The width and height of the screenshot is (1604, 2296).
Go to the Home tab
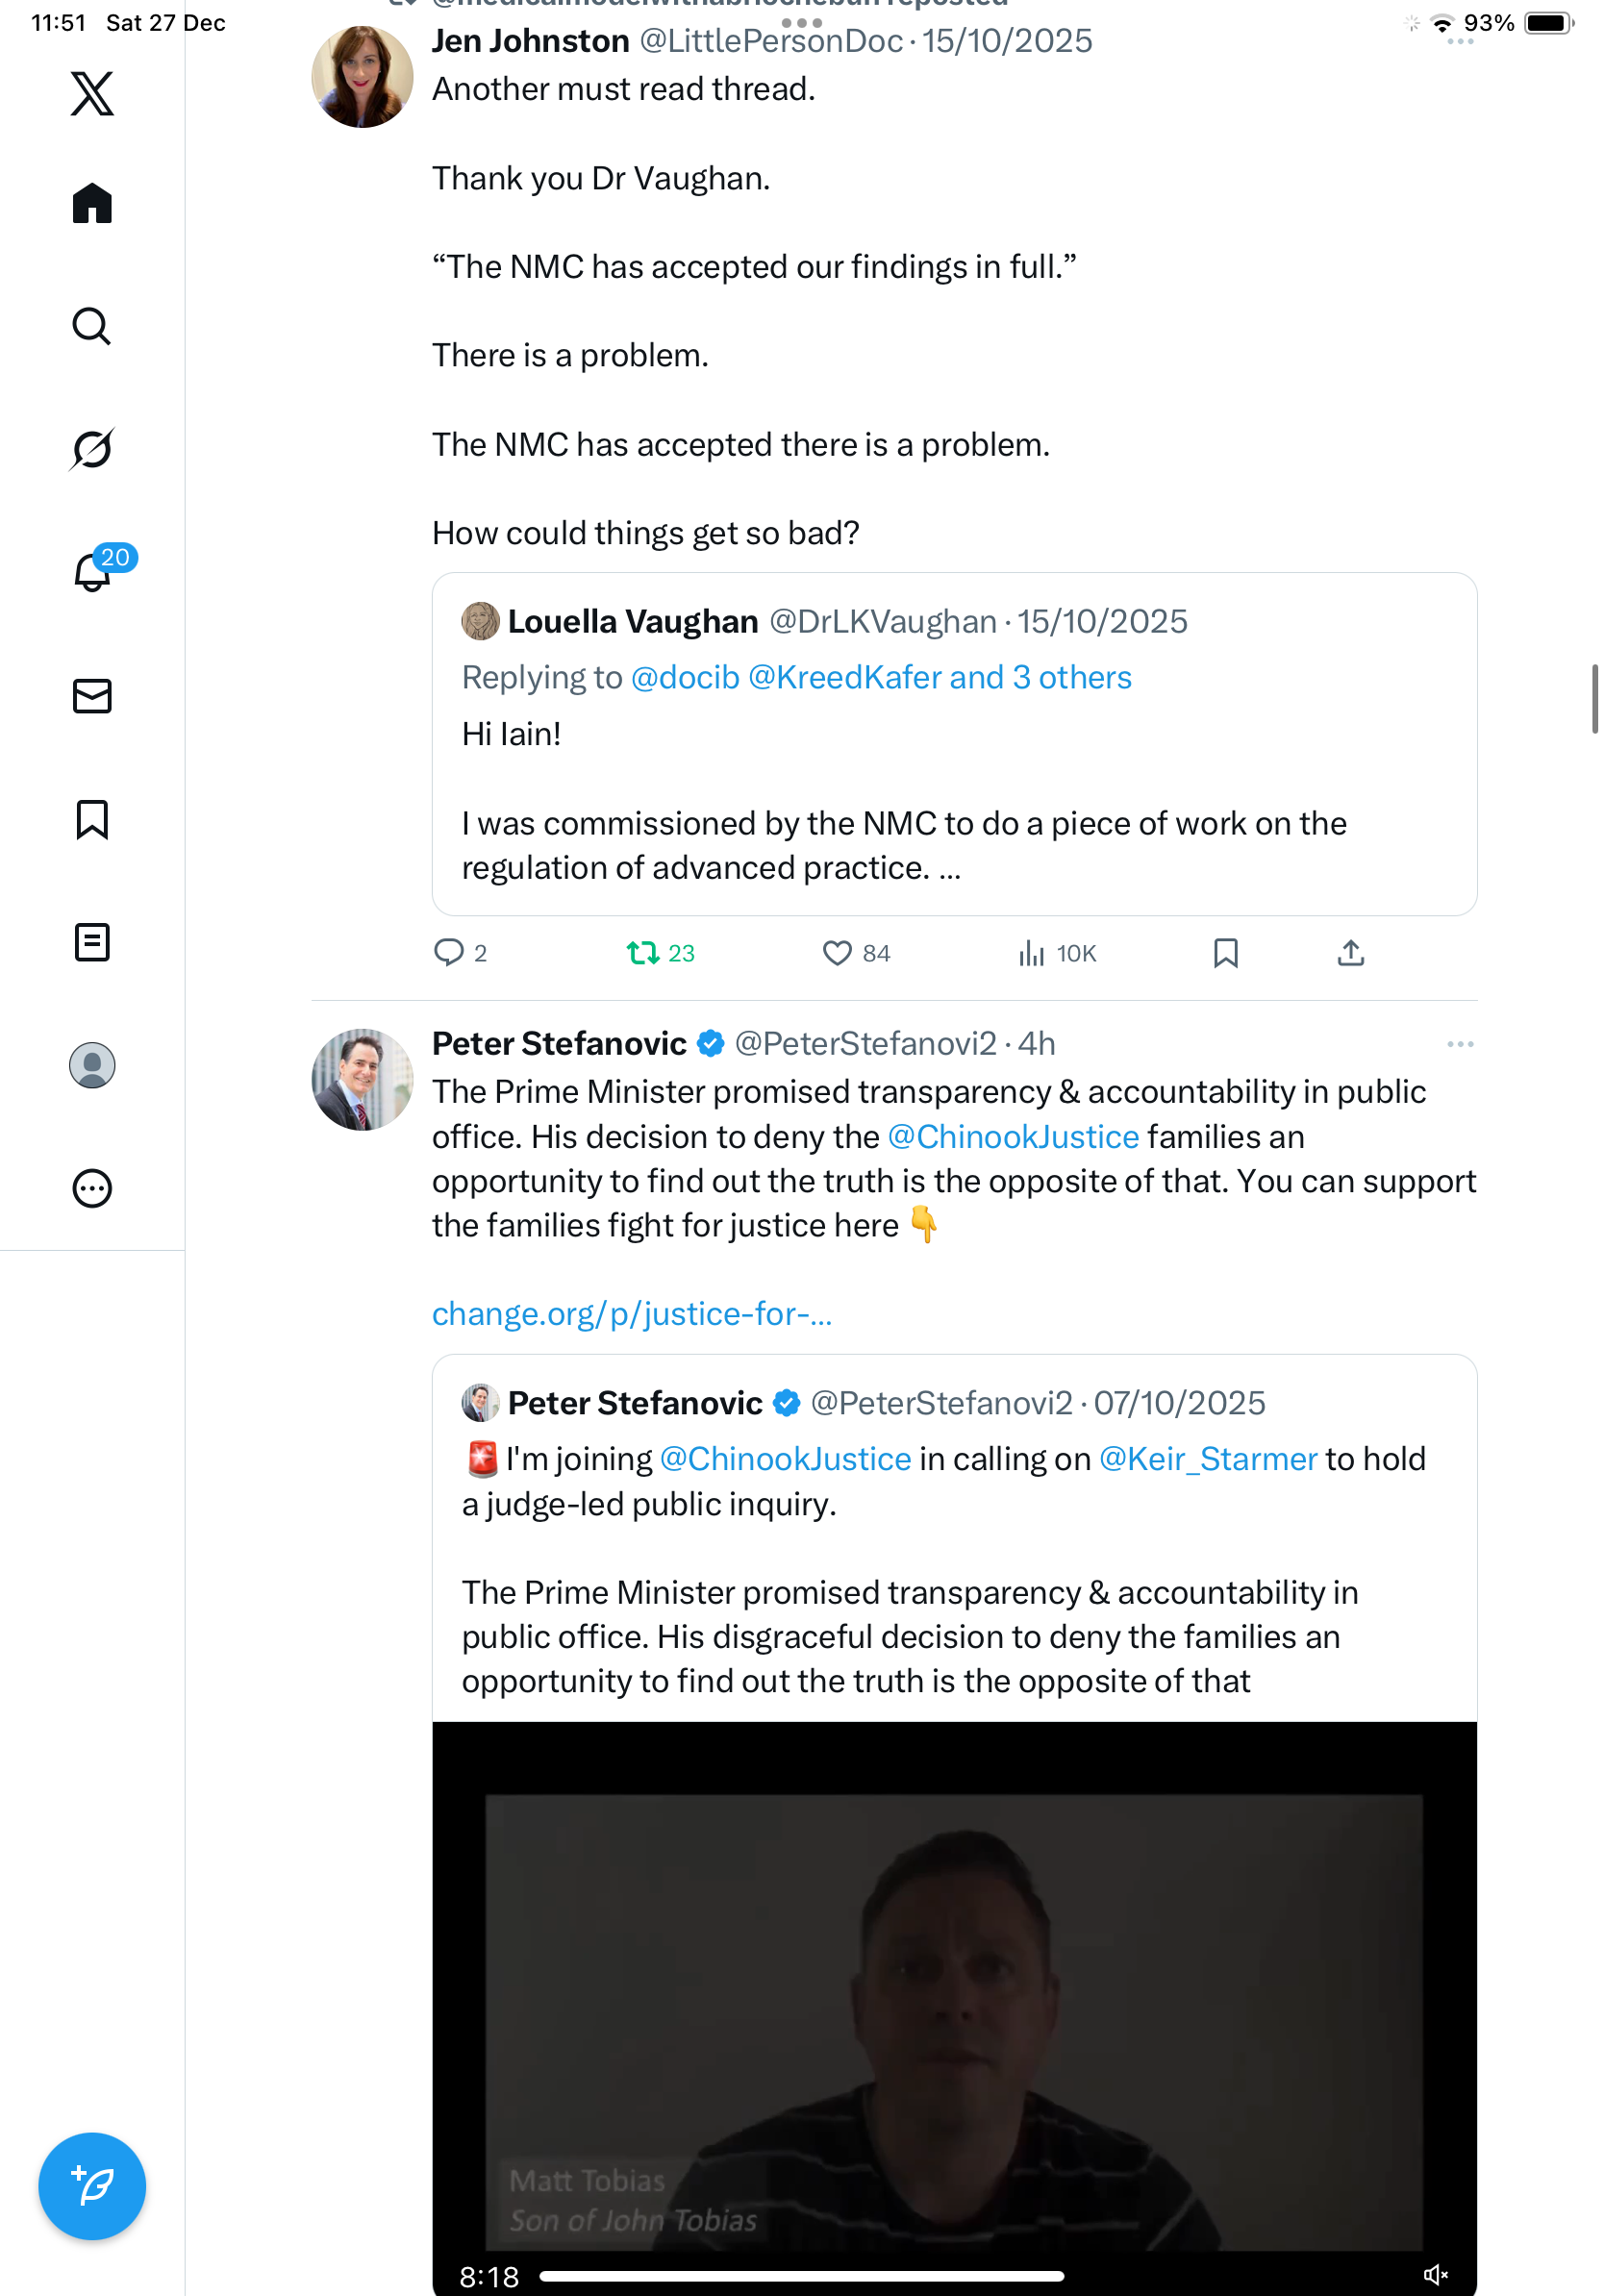[92, 203]
